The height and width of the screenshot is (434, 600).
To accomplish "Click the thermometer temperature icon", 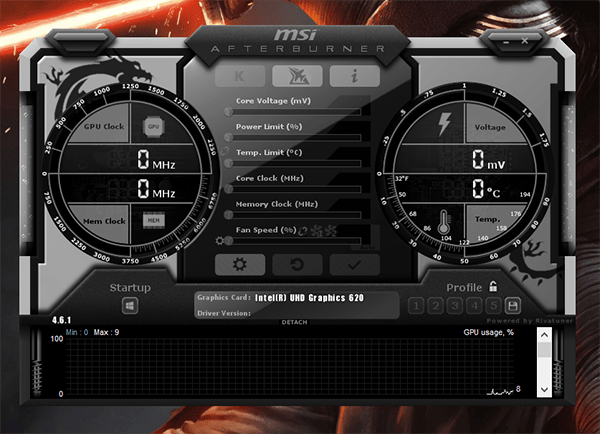I will (x=444, y=222).
